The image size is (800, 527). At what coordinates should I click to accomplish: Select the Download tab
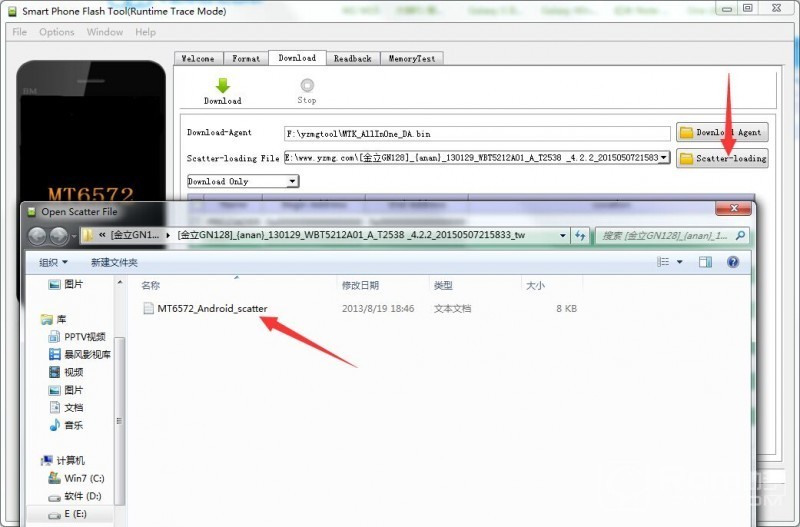(297, 58)
